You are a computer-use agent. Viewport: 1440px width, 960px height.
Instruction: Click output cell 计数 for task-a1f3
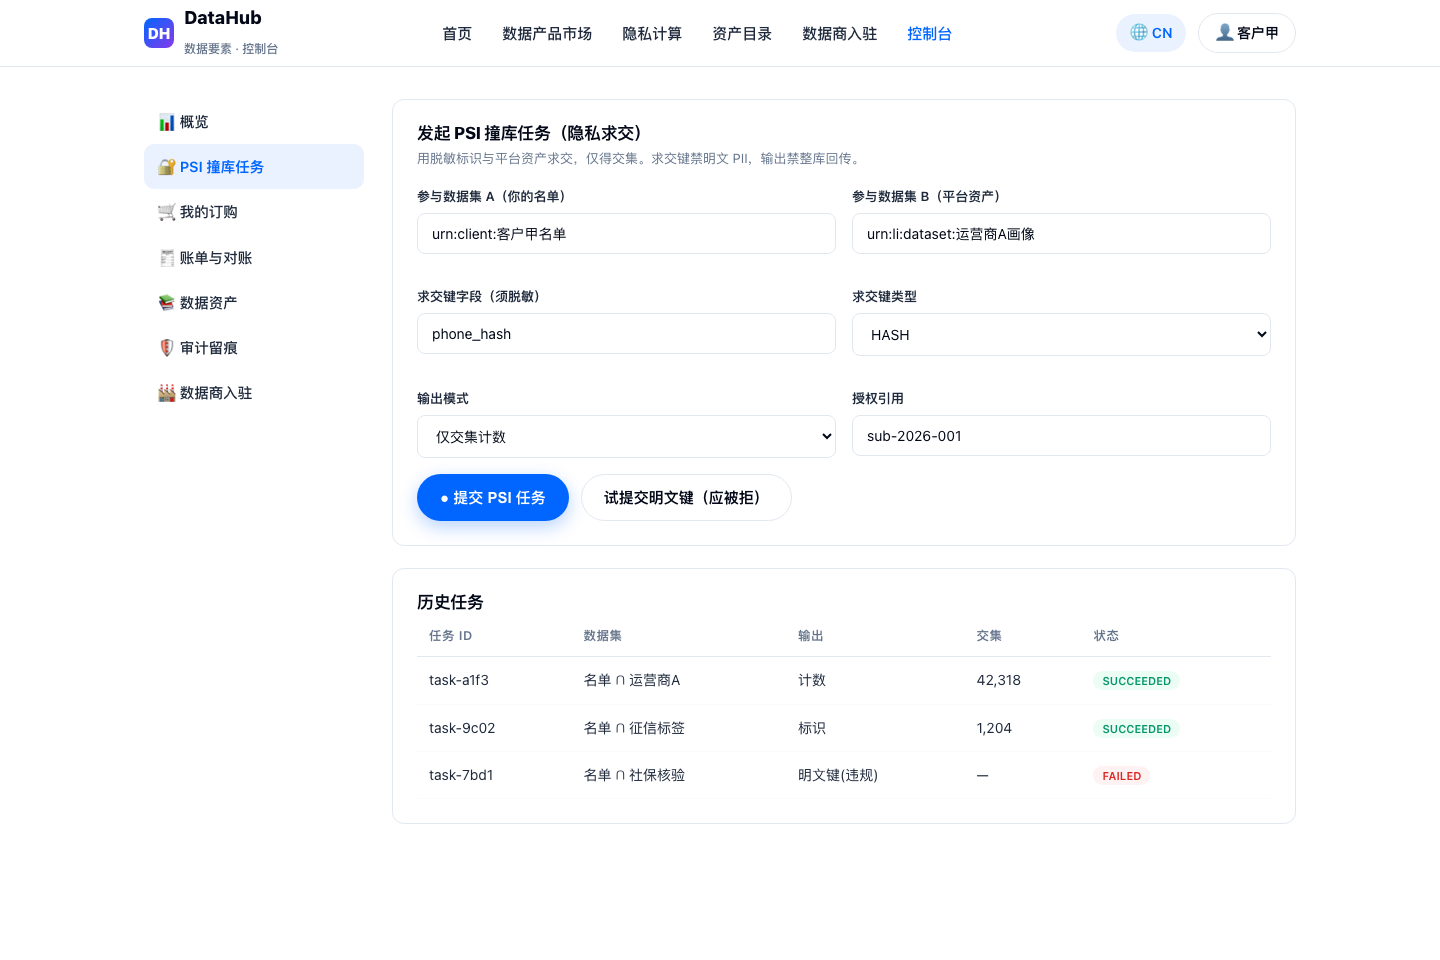coord(812,680)
